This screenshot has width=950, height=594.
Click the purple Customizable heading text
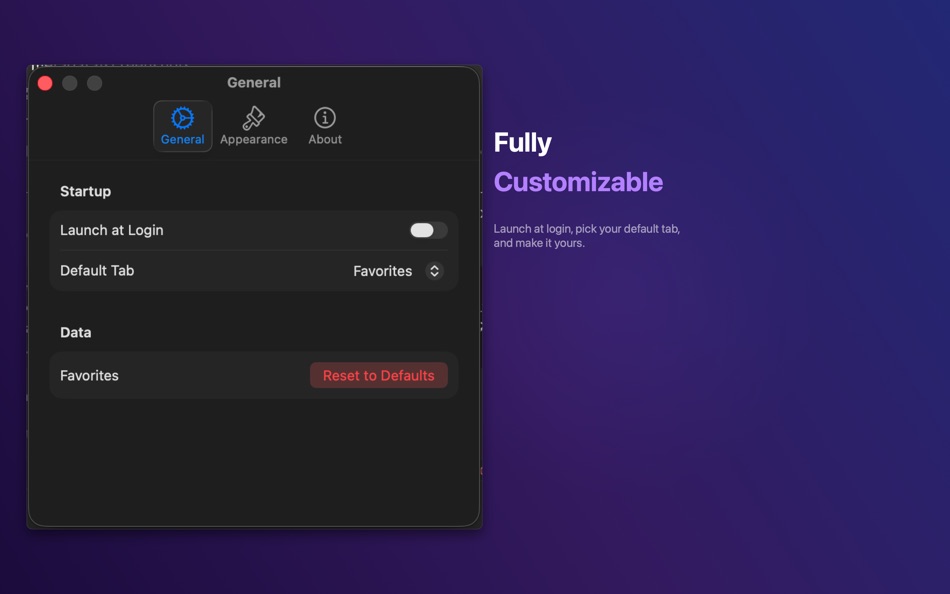tap(578, 182)
